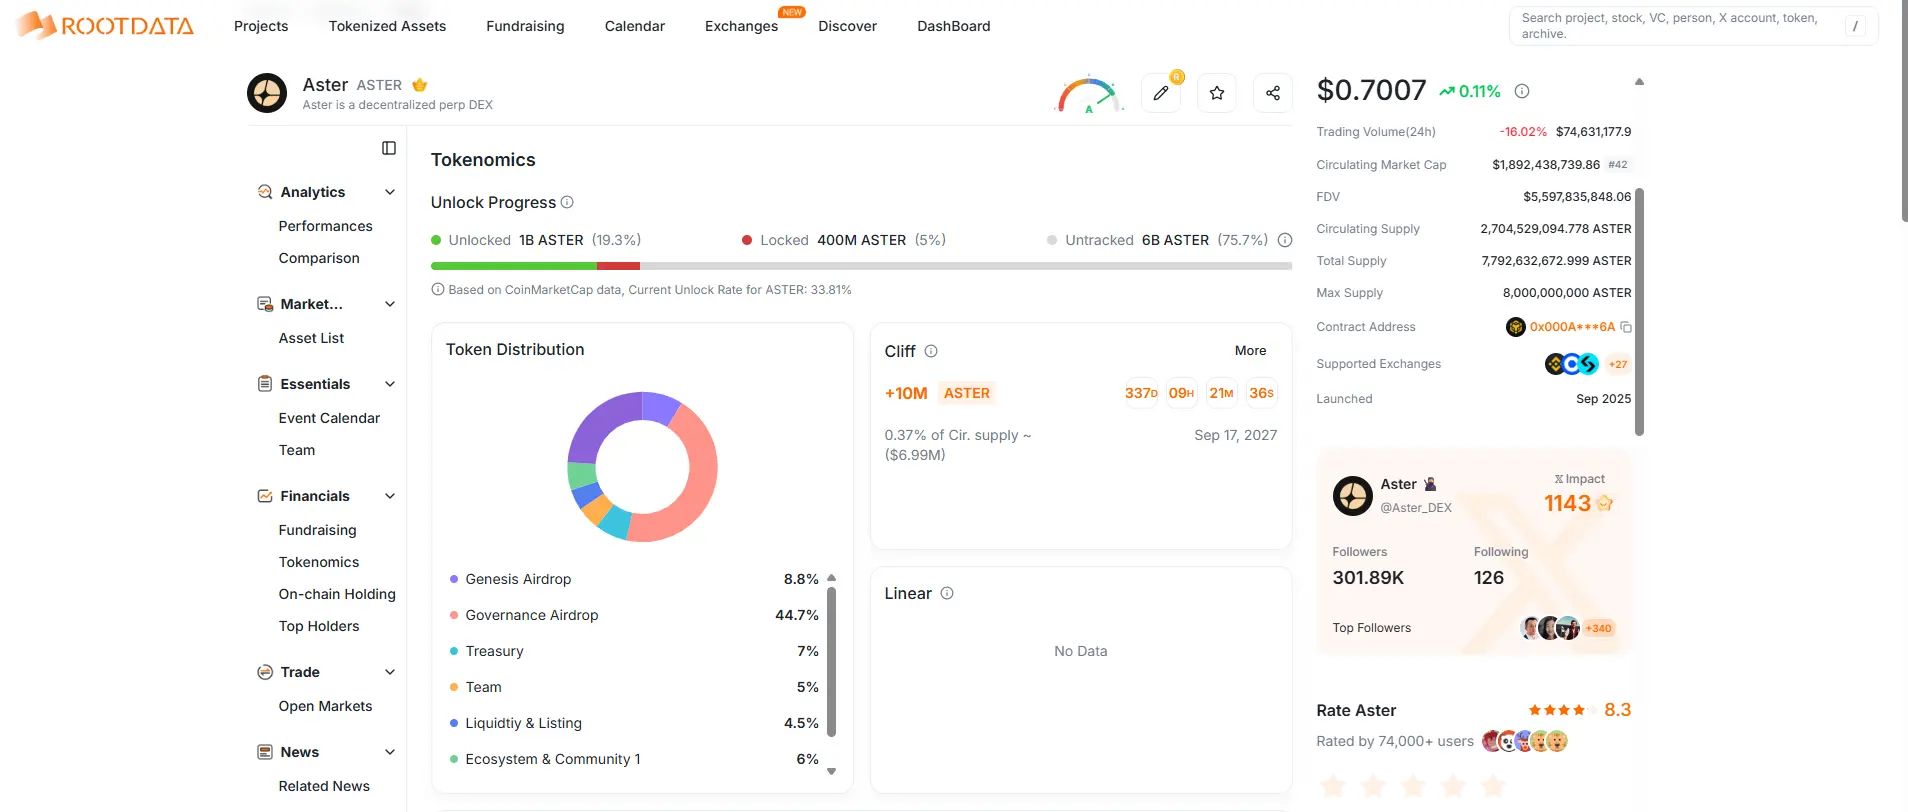
Task: Toggle the sidebar collapse icon
Action: (x=389, y=148)
